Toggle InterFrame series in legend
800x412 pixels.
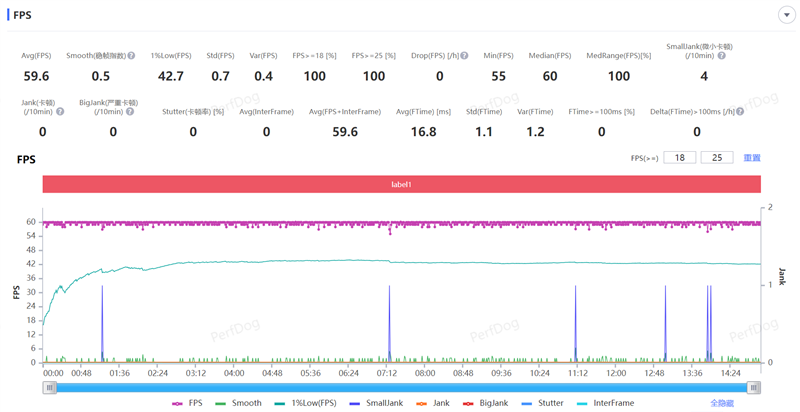(x=605, y=403)
